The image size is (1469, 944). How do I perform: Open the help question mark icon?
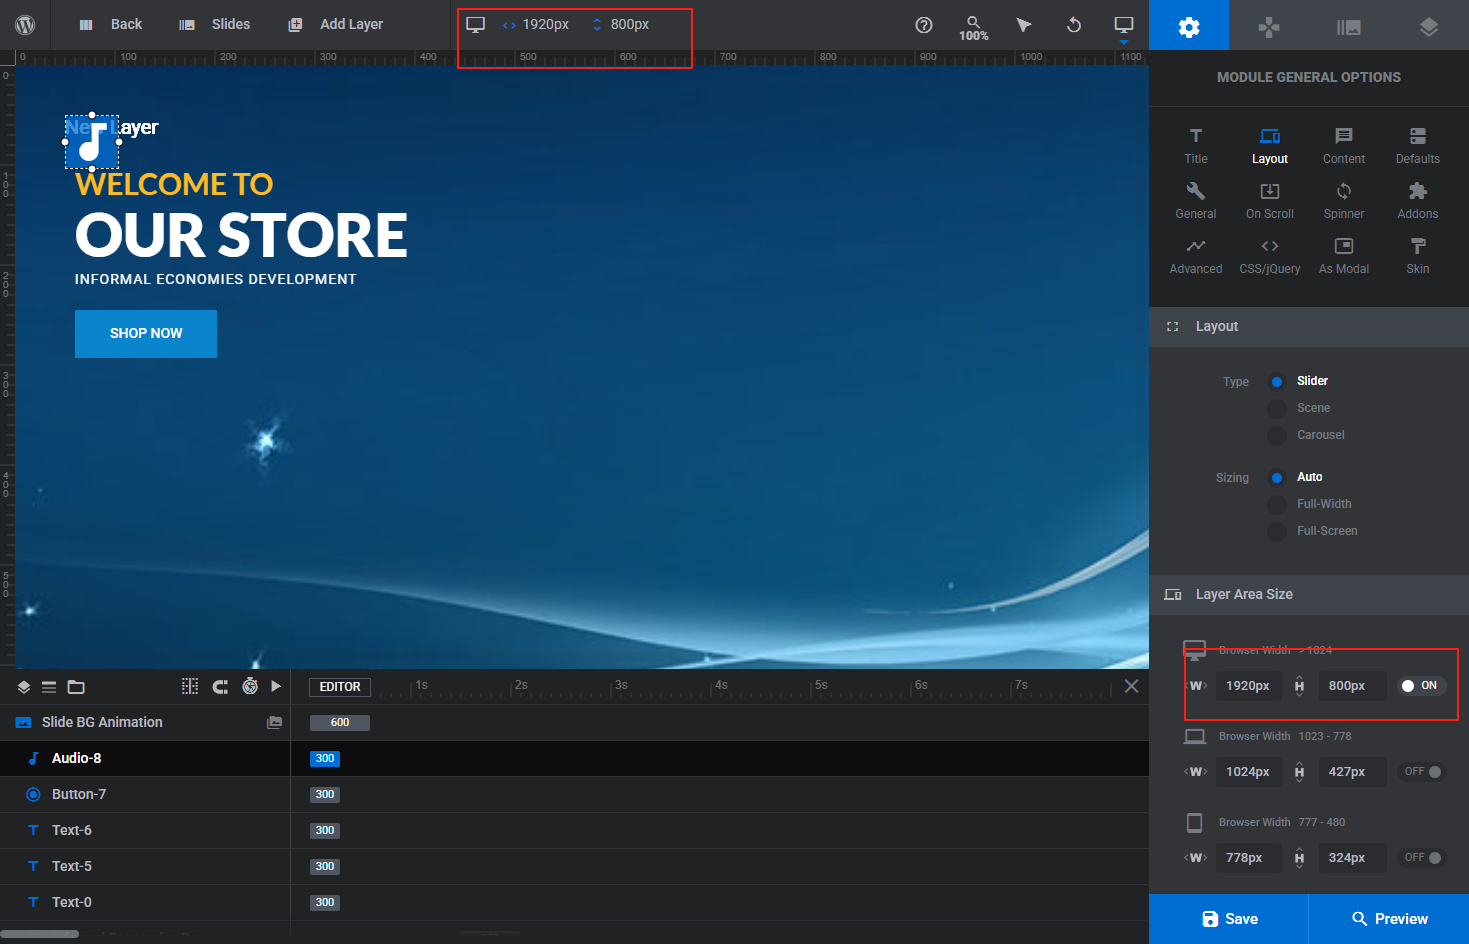[924, 25]
